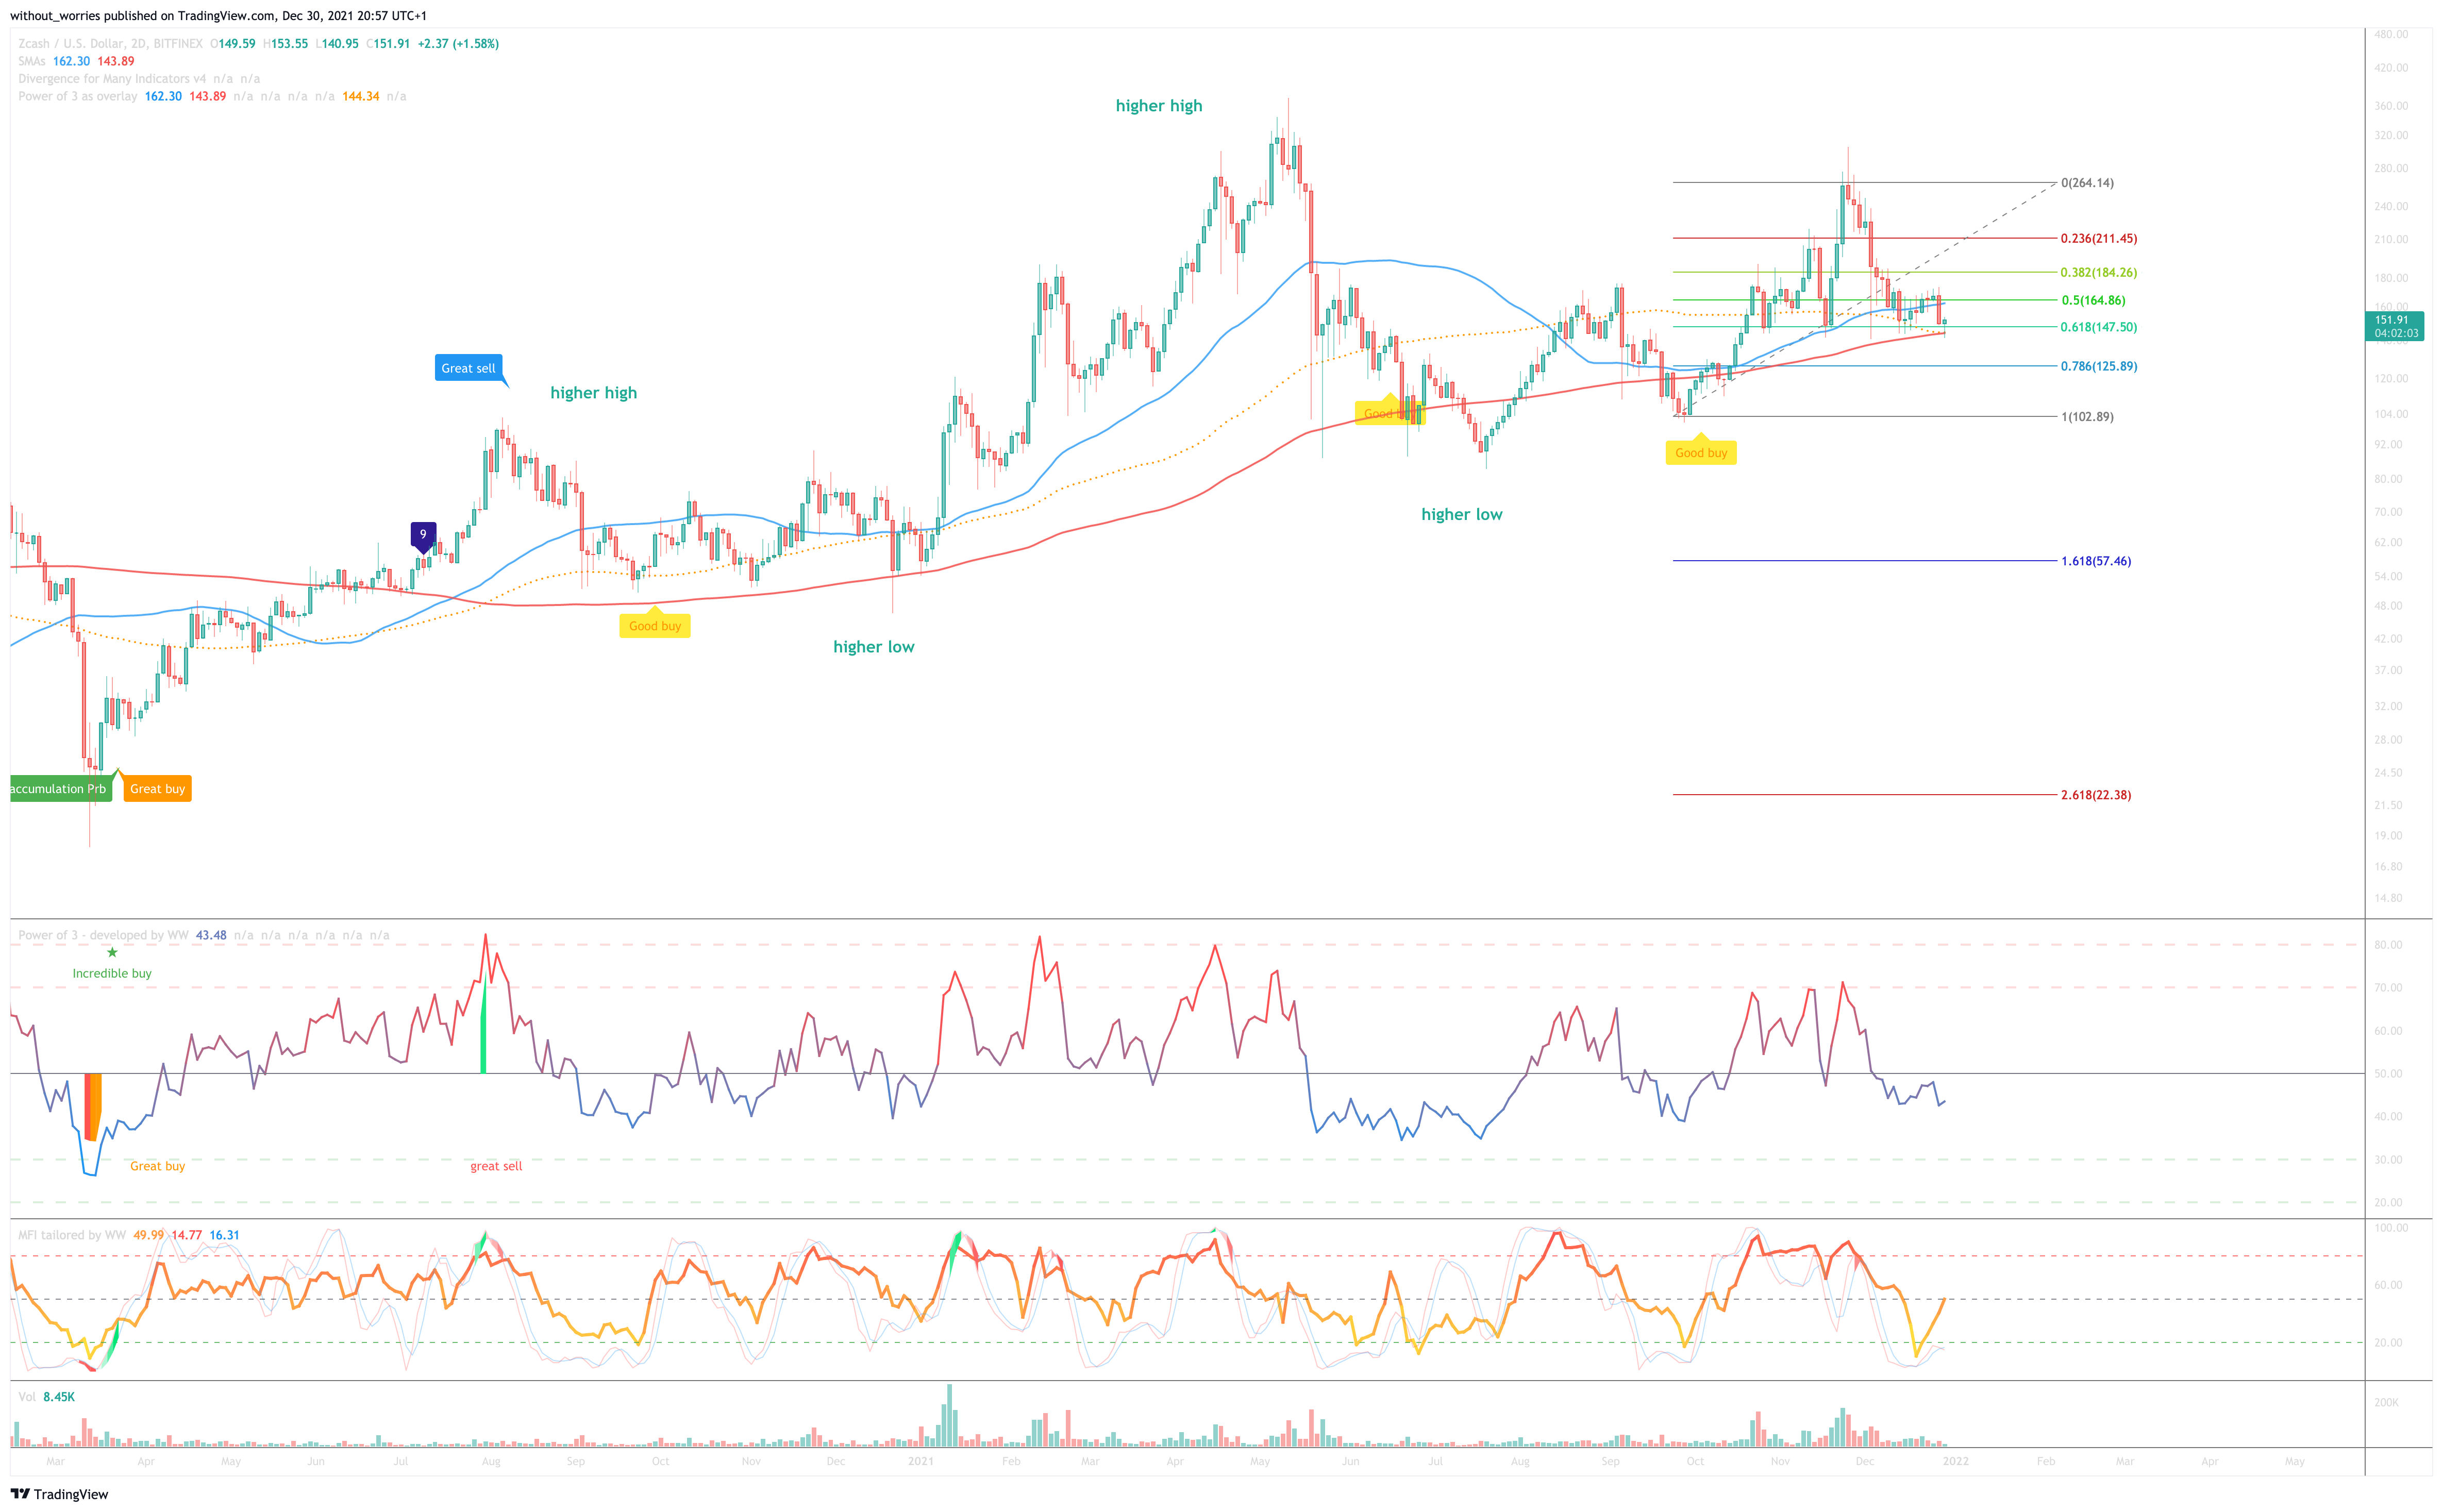Select the 0.5(164.86) Fibonacci level label
This screenshot has width=2443, height=1512.
point(2093,300)
